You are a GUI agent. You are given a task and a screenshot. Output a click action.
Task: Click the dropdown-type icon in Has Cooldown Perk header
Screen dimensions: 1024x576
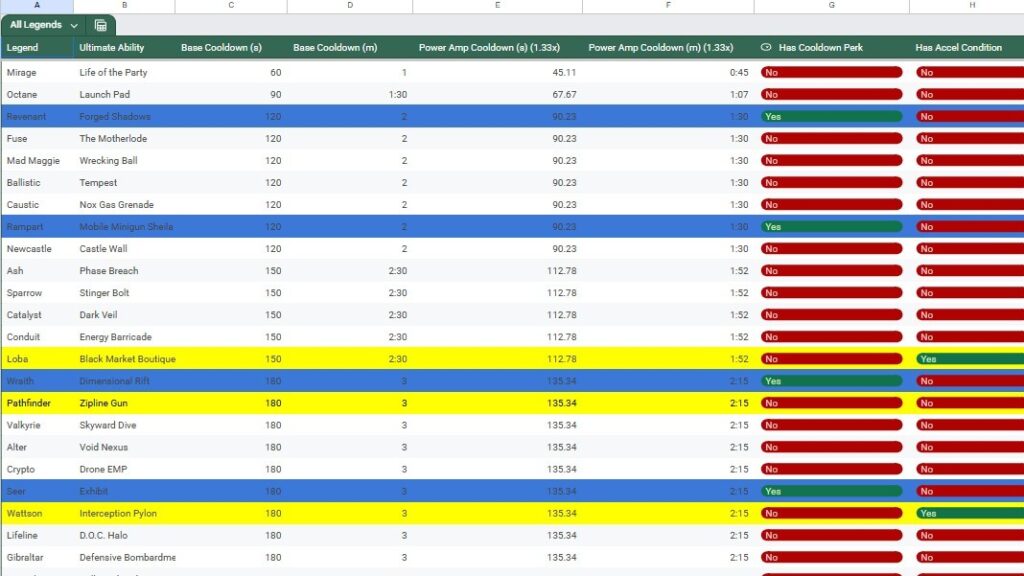point(766,48)
